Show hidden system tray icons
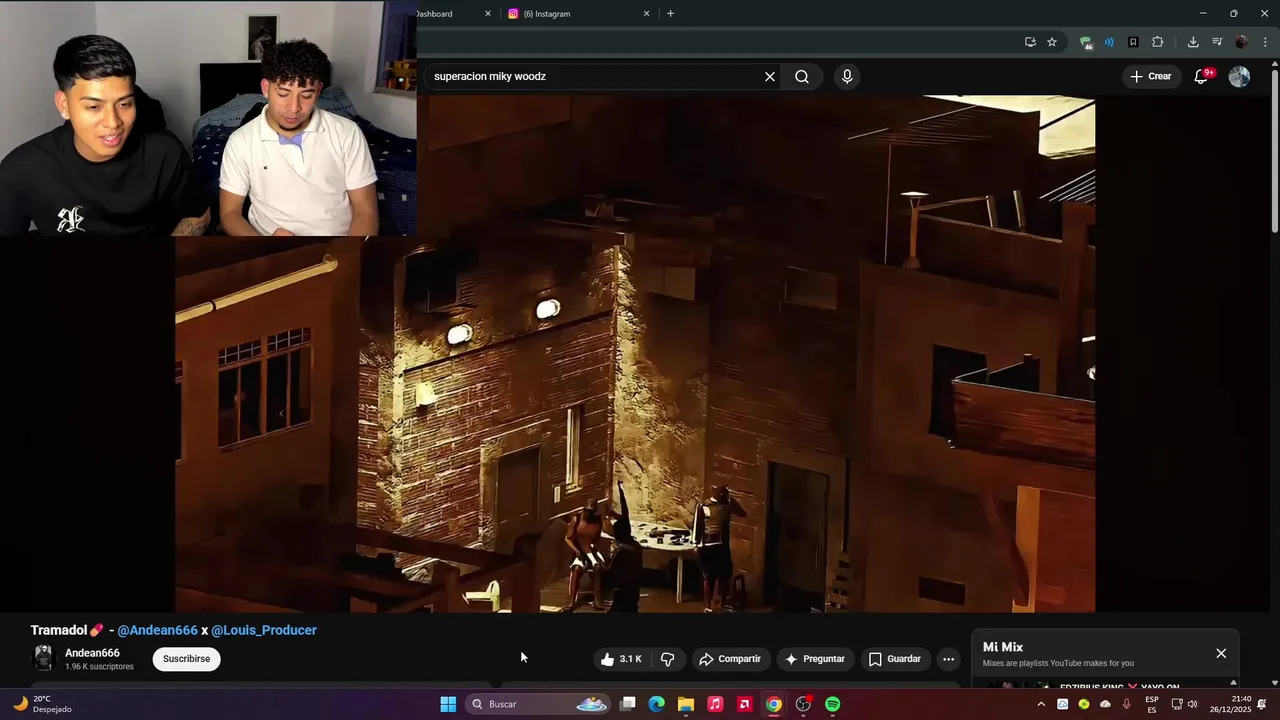1280x720 pixels. tap(1041, 704)
